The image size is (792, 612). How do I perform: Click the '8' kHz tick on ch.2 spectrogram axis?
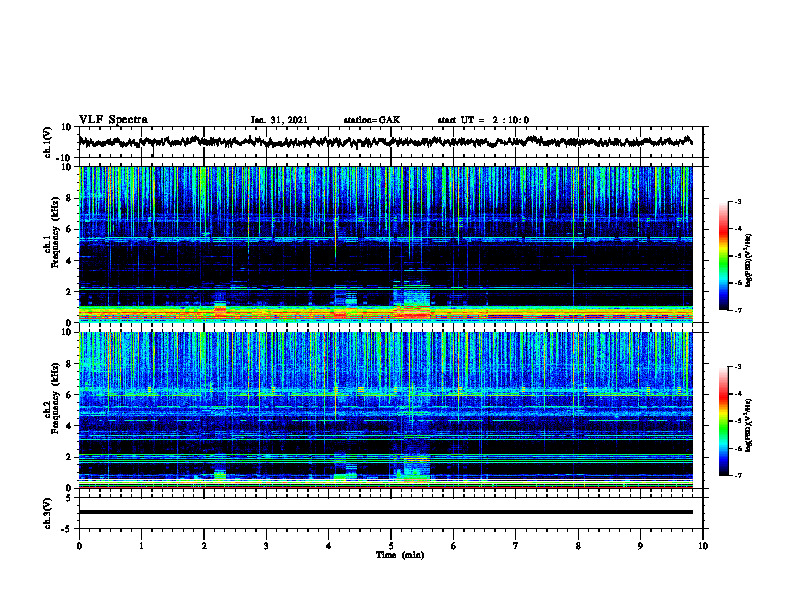pyautogui.click(x=69, y=364)
